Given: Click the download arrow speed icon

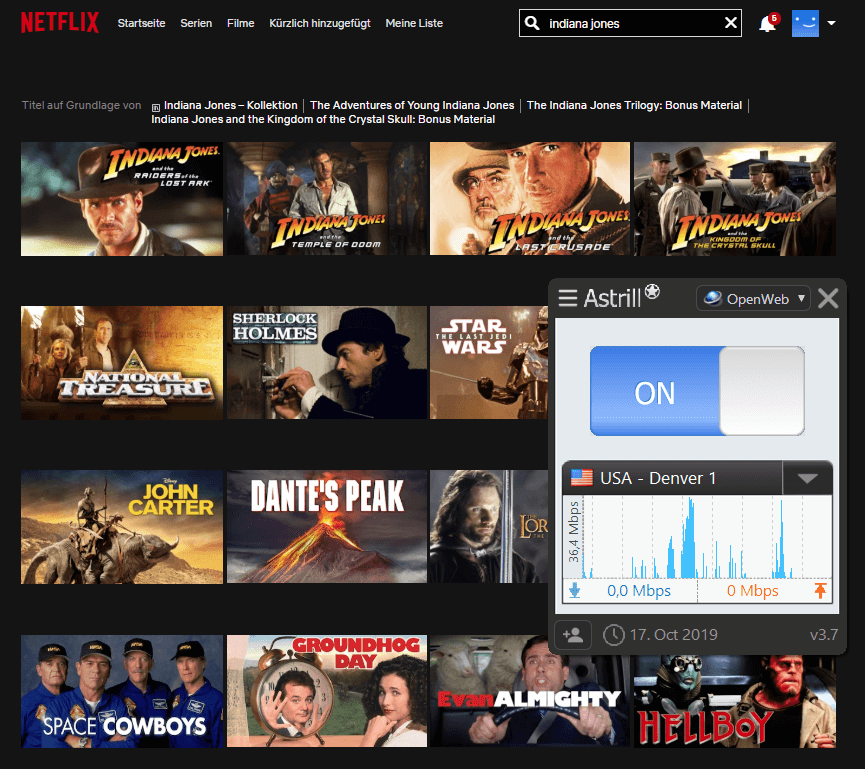Looking at the screenshot, I should click(x=575, y=590).
